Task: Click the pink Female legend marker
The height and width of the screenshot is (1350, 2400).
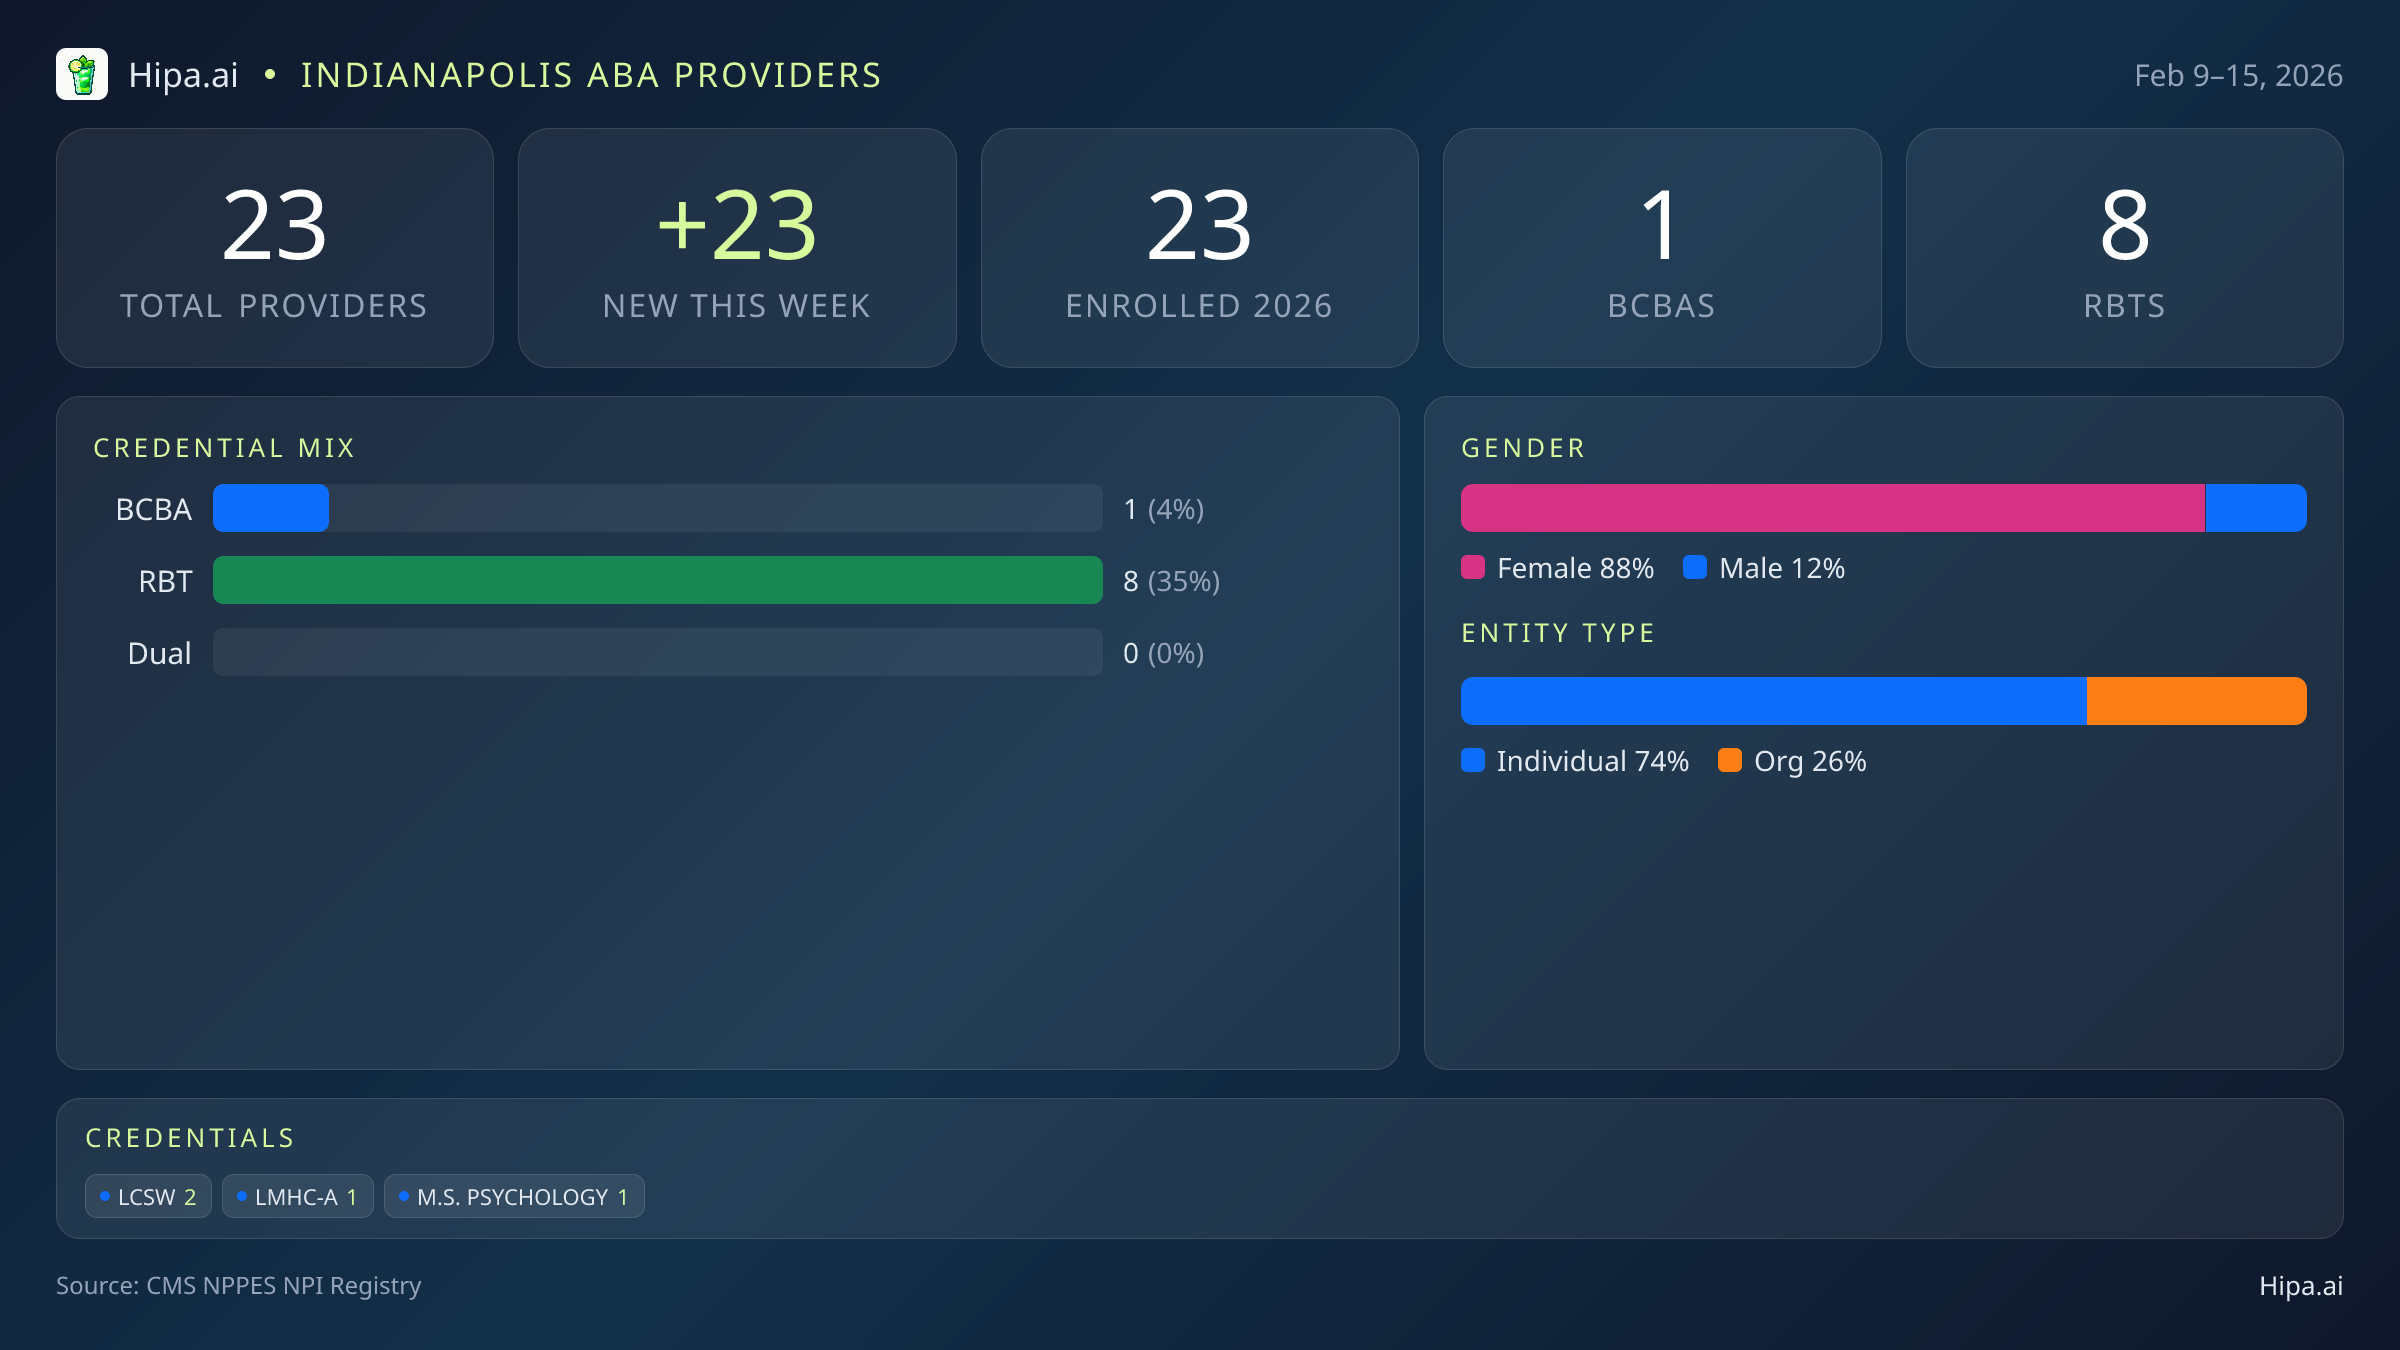Action: [1473, 567]
